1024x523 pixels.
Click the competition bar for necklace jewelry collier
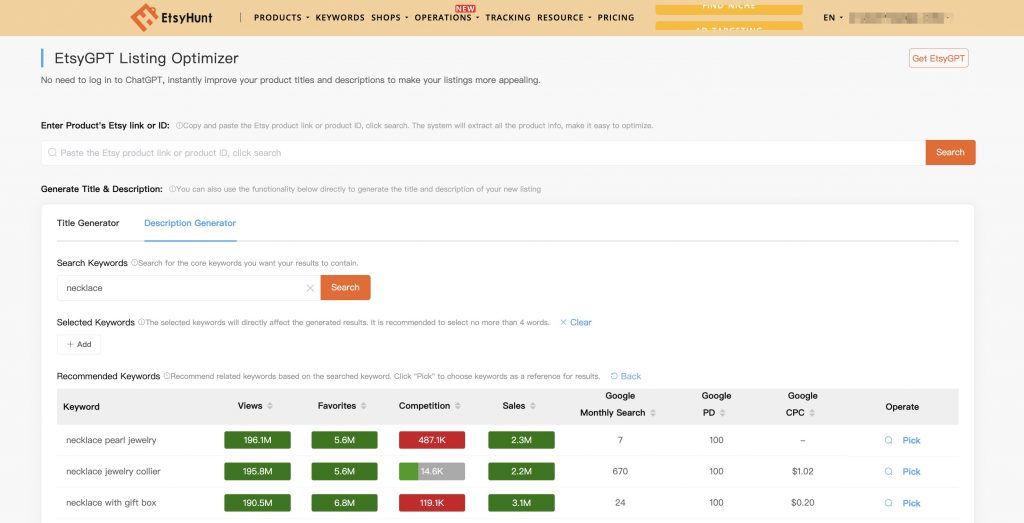[x=431, y=471]
